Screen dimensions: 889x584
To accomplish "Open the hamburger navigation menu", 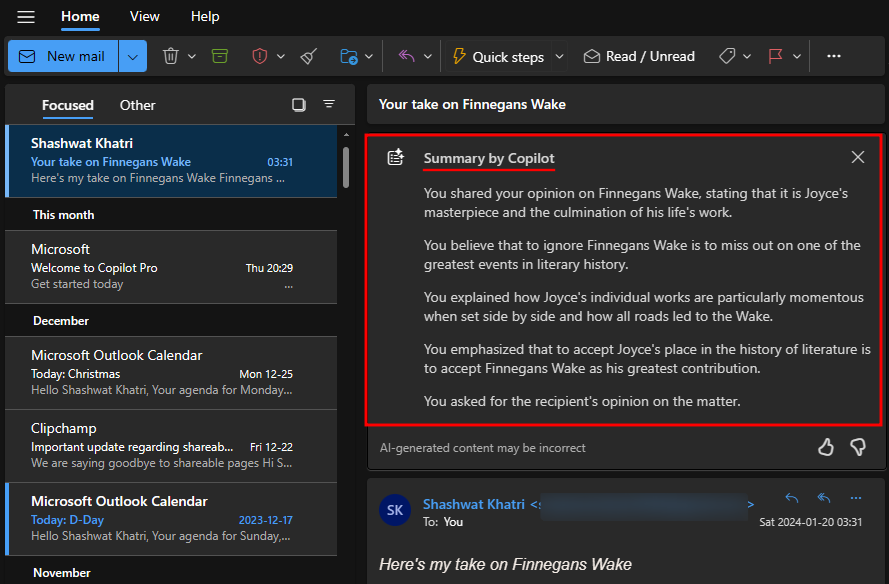I will (x=26, y=17).
